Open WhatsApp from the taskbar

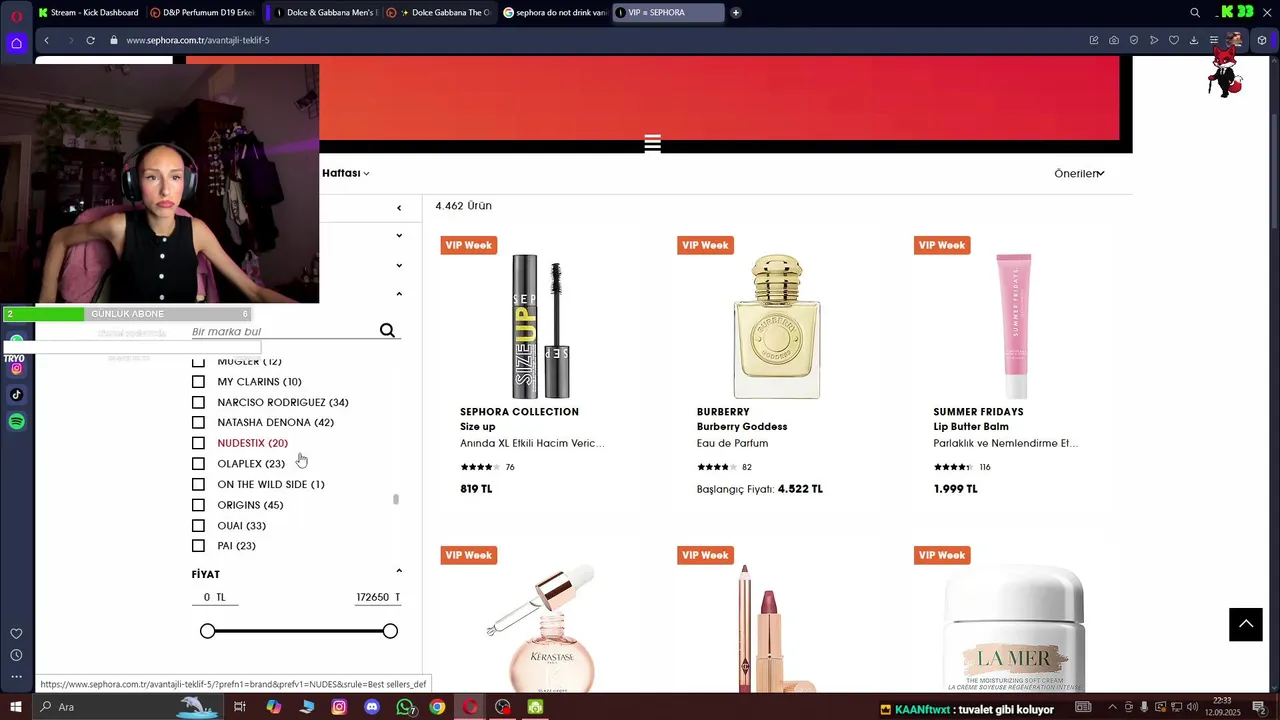pyautogui.click(x=405, y=707)
